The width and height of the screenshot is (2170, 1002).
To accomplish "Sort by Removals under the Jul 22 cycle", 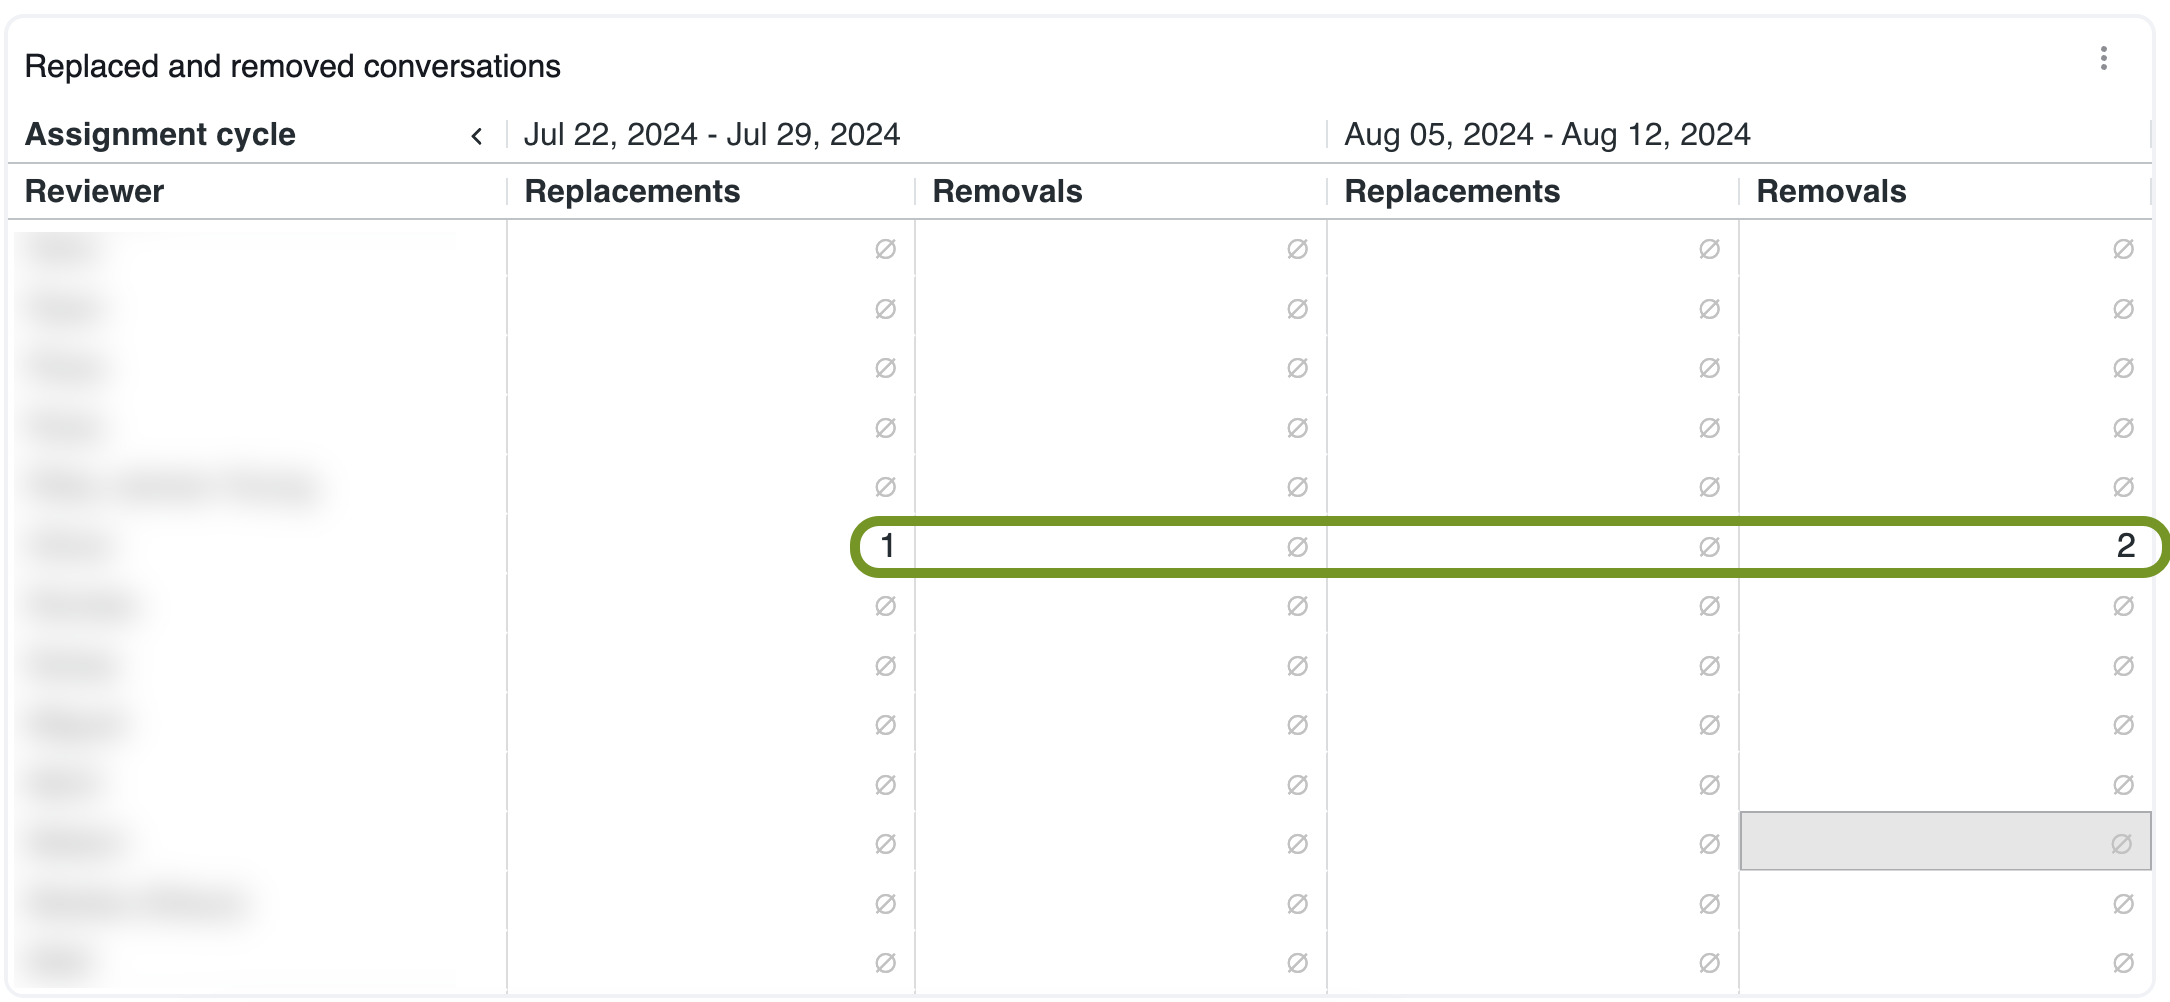I will point(1007,191).
